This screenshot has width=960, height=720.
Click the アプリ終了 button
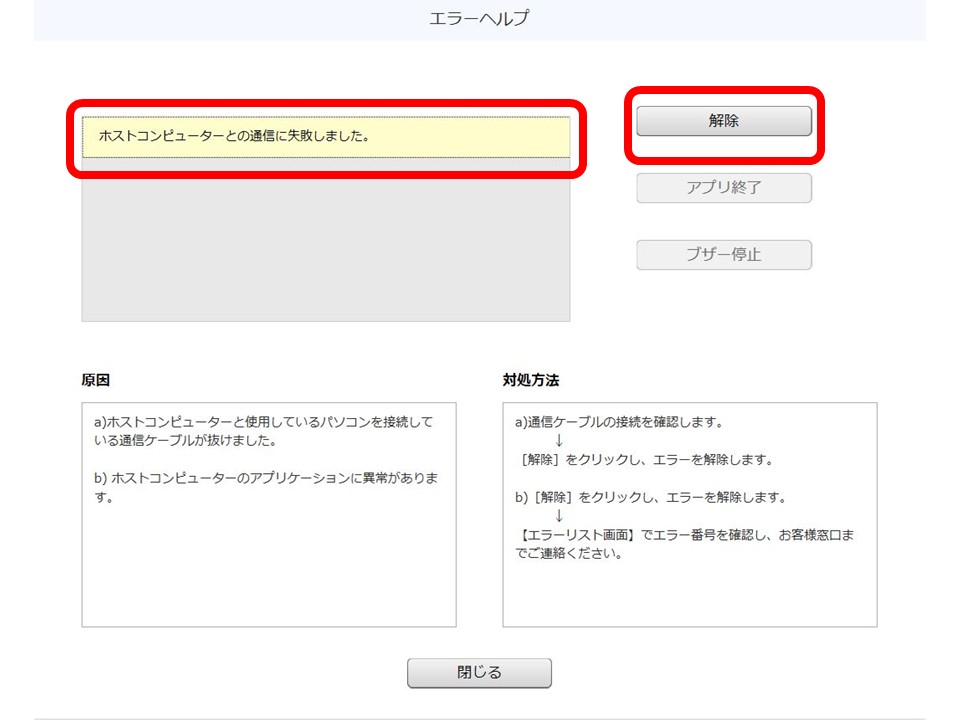[x=723, y=188]
